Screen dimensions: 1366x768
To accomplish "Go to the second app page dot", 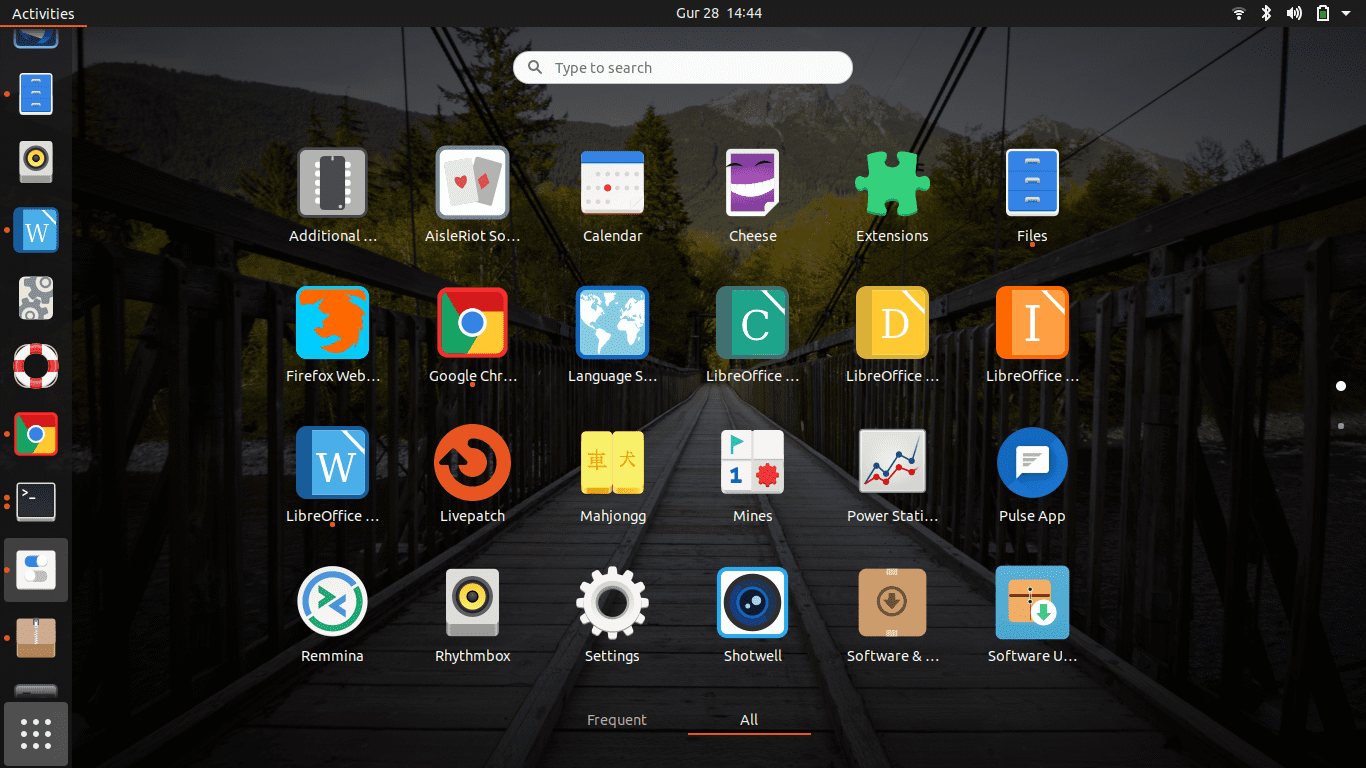I will (x=1341, y=426).
